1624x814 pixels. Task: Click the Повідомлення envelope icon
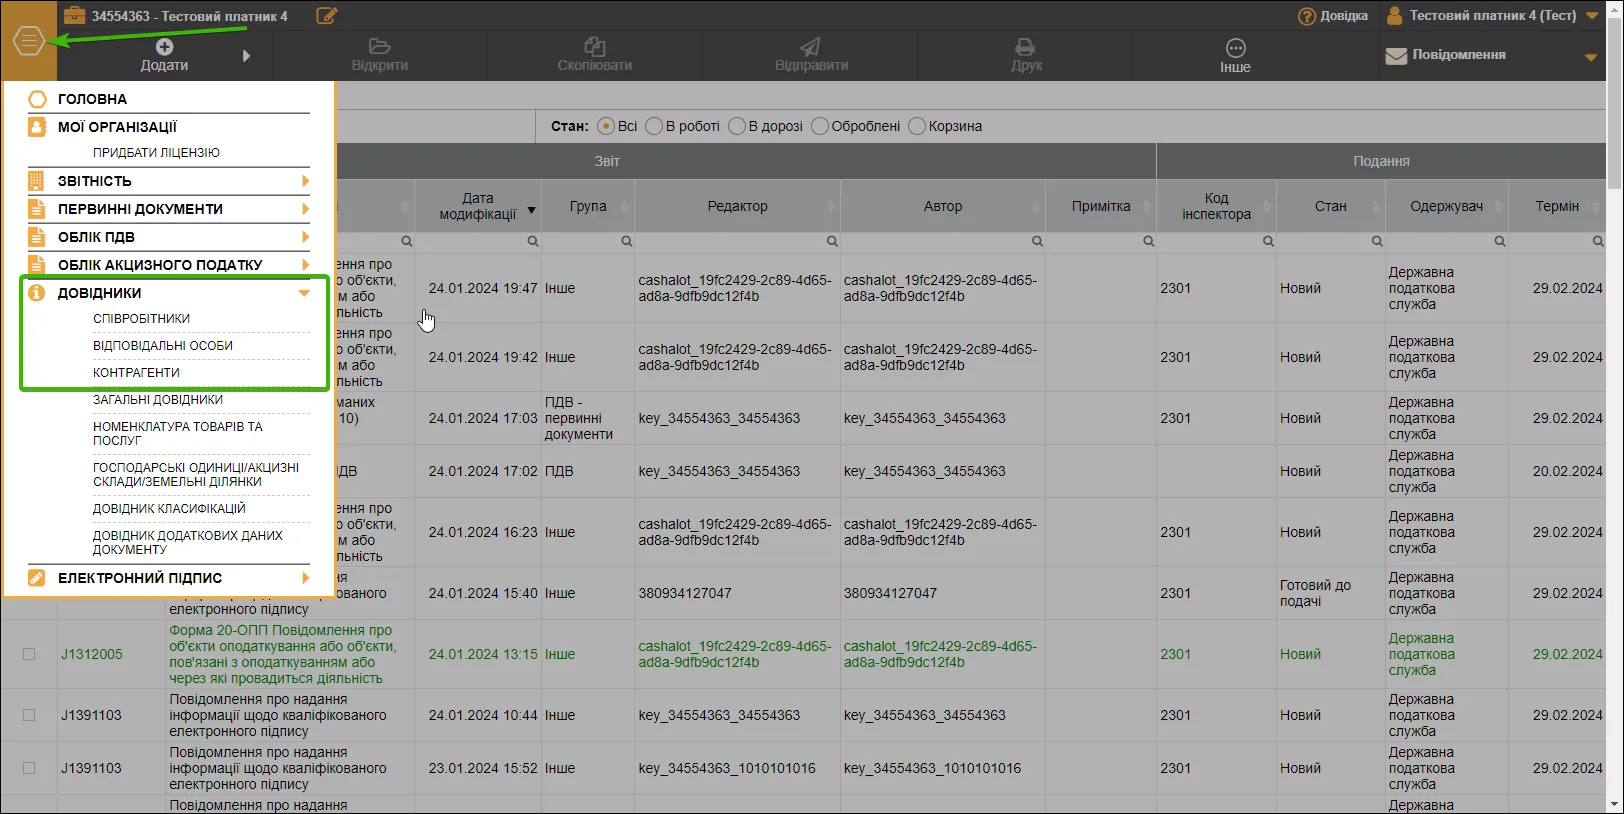click(1396, 56)
